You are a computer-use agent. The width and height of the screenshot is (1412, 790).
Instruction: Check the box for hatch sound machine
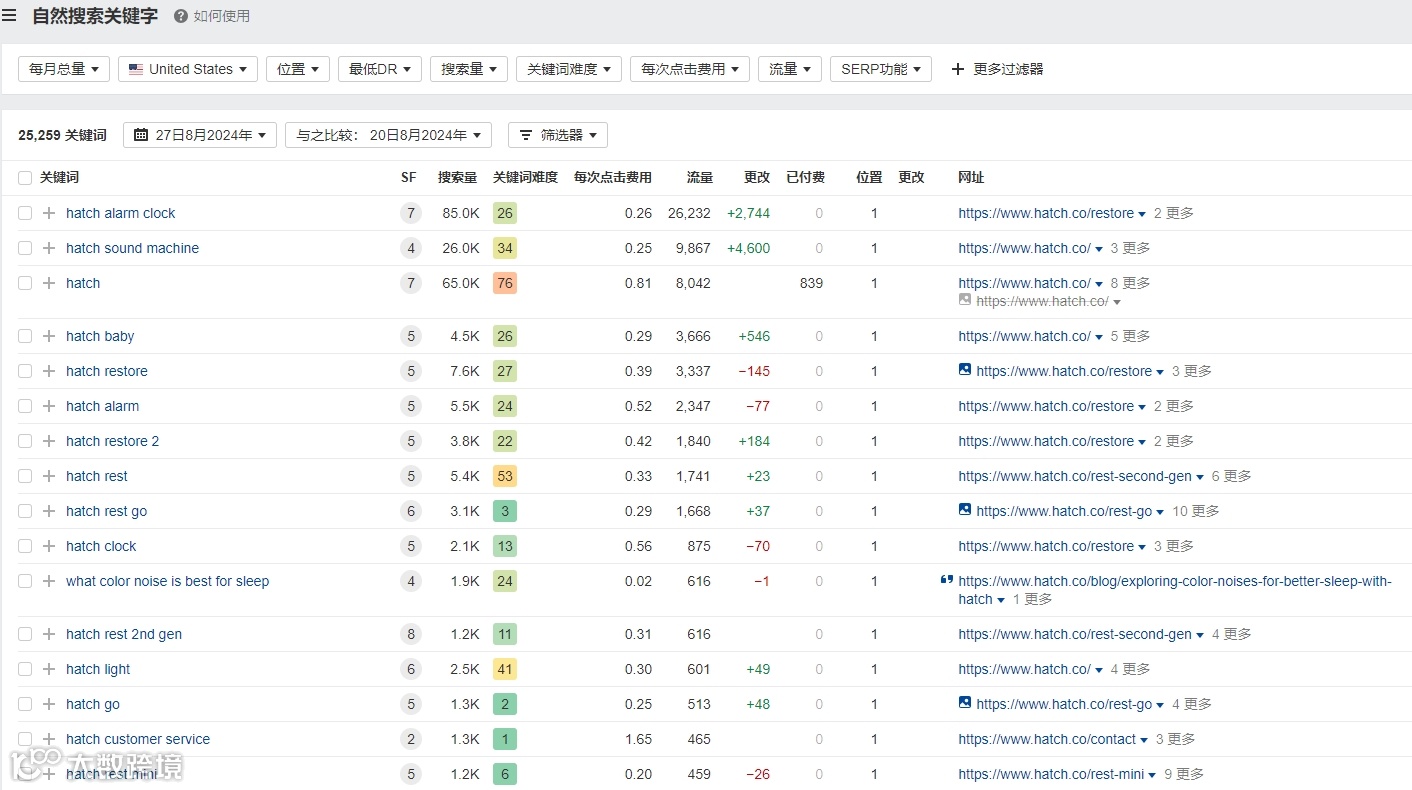[x=25, y=248]
